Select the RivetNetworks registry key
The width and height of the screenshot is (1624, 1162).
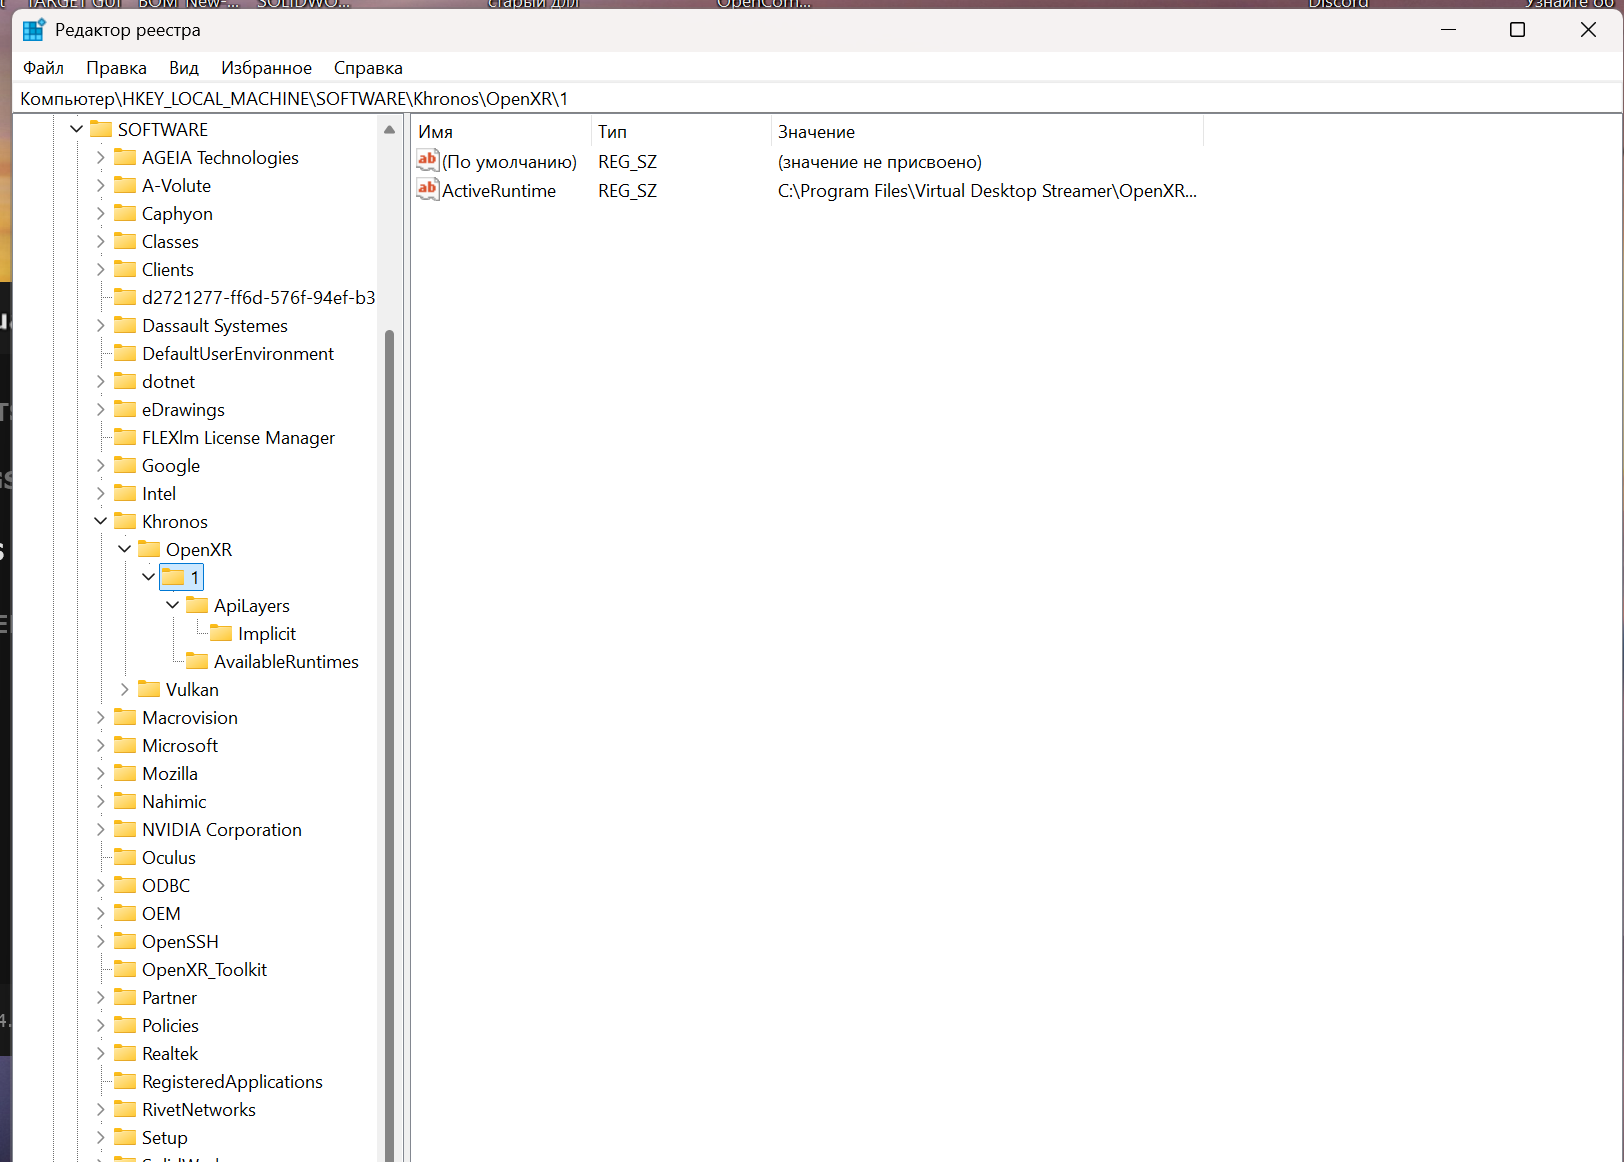click(x=199, y=1110)
